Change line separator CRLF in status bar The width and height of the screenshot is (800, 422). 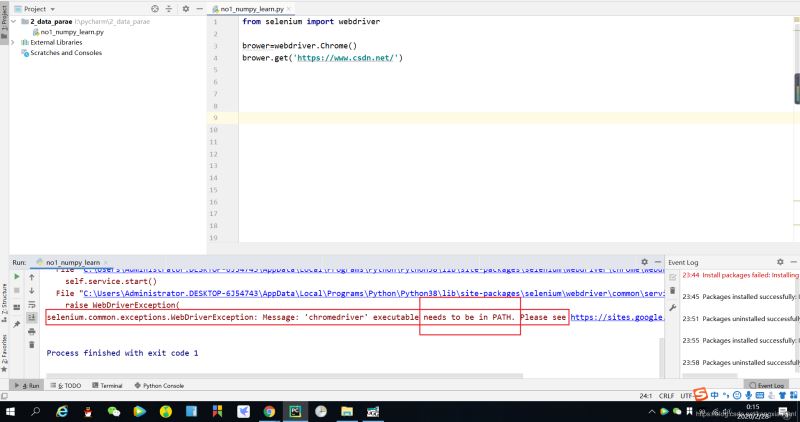(x=666, y=396)
